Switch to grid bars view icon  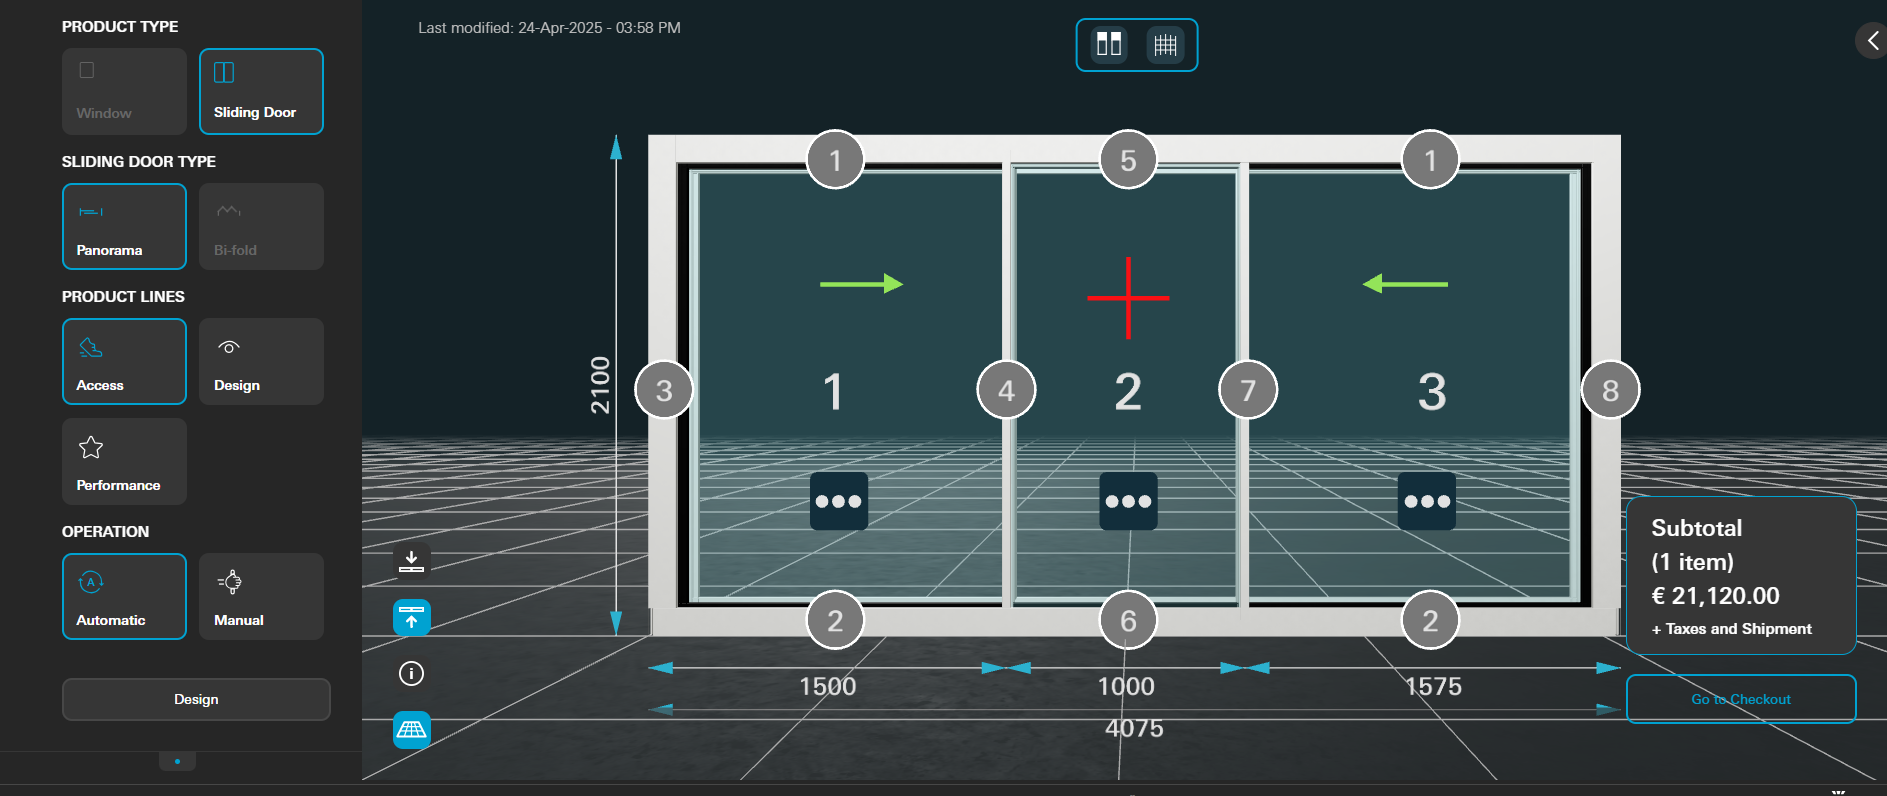[x=1165, y=45]
